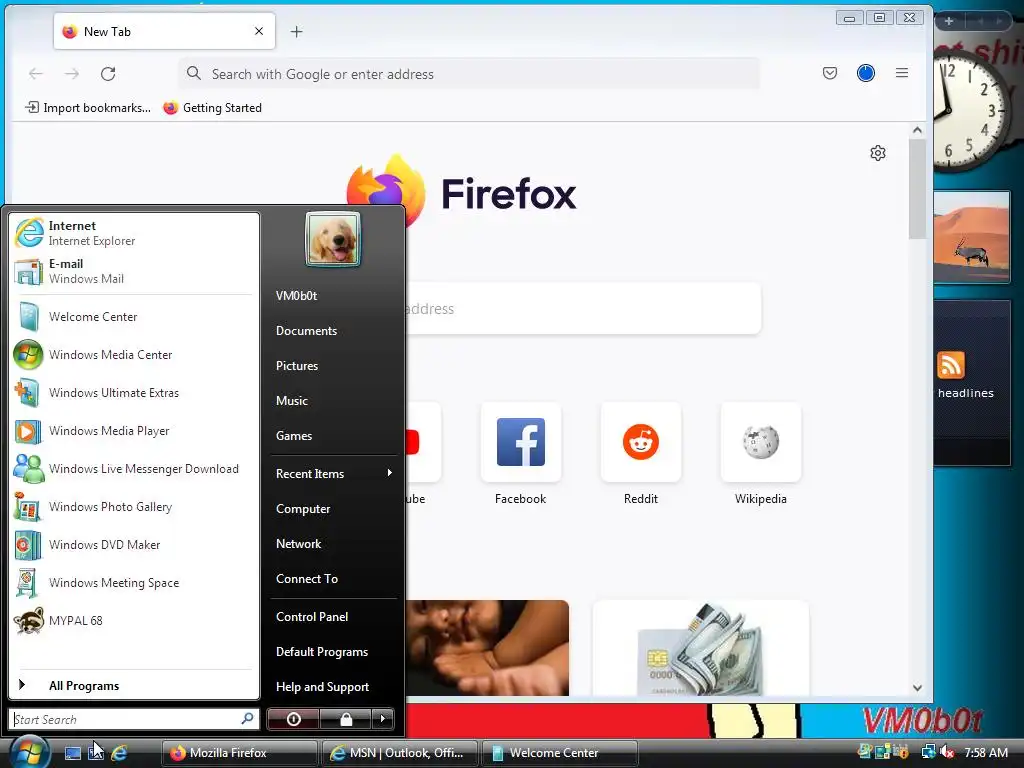
Task: Open a new Firefox tab with plus
Action: click(x=296, y=31)
